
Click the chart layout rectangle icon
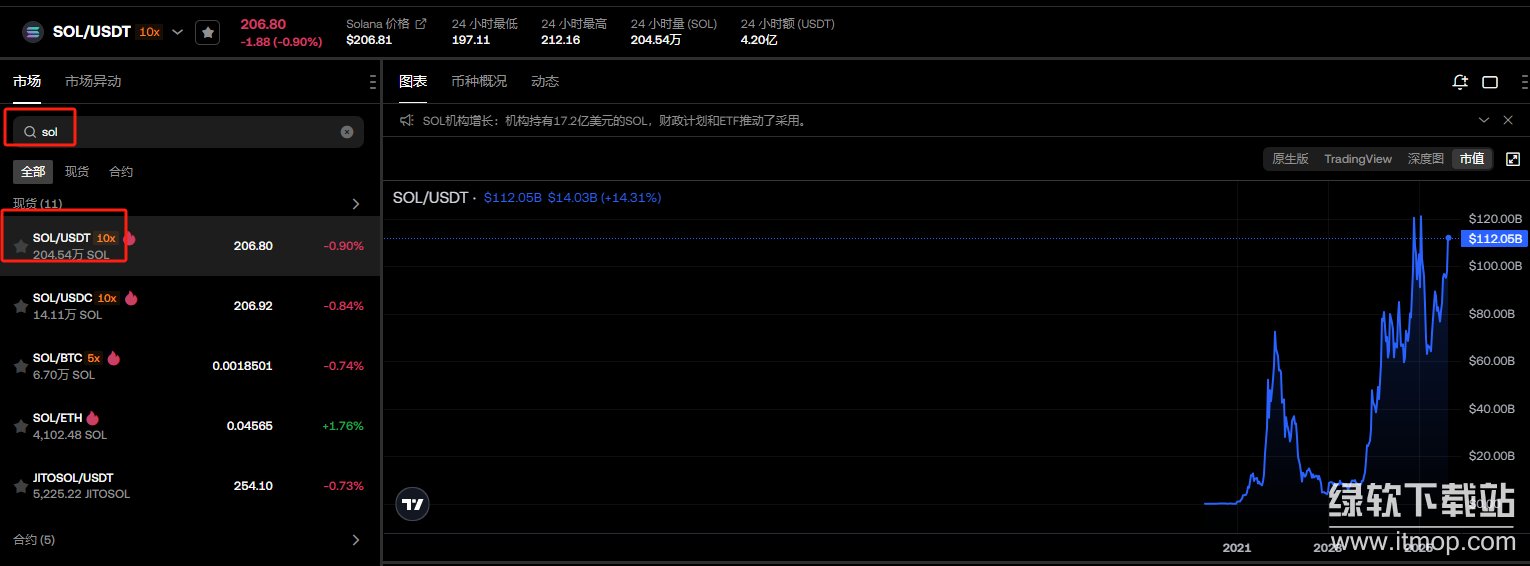pos(1490,82)
